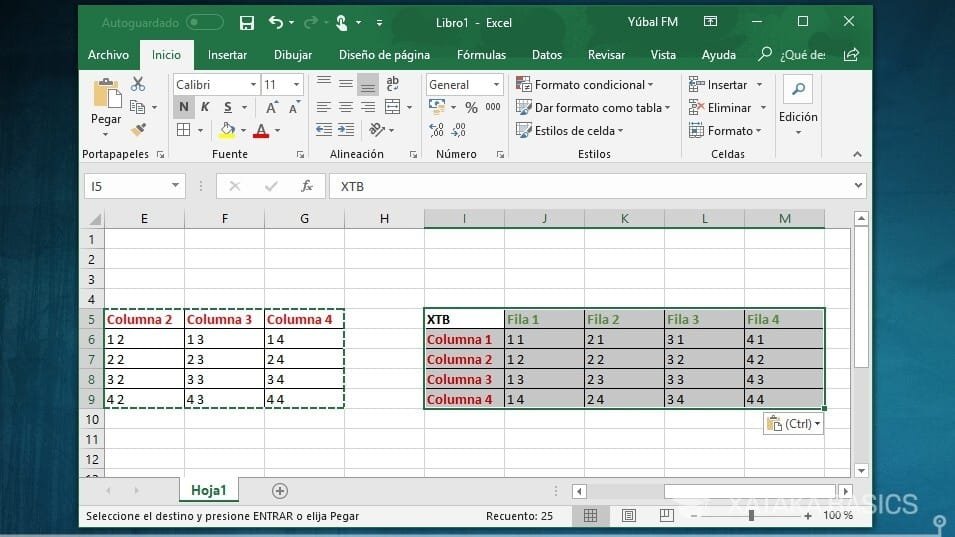
Task: Open the name box I5 dropdown arrow
Action: [175, 186]
